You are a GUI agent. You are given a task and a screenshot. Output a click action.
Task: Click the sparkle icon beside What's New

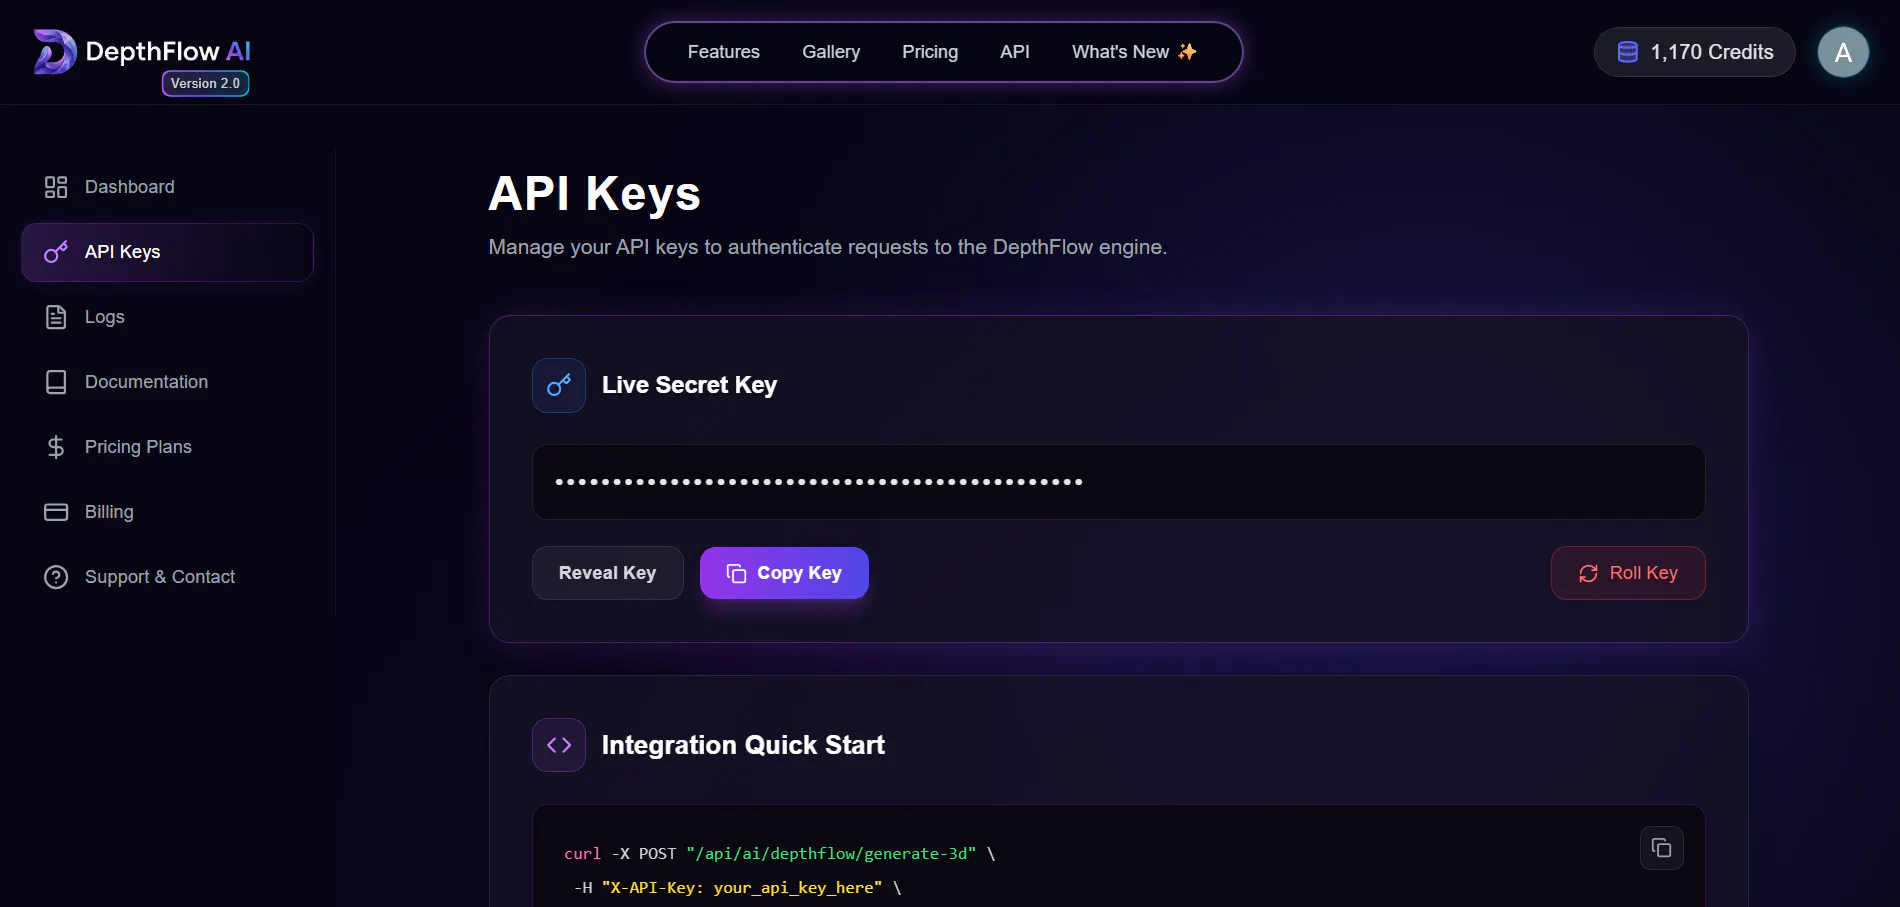click(1187, 52)
